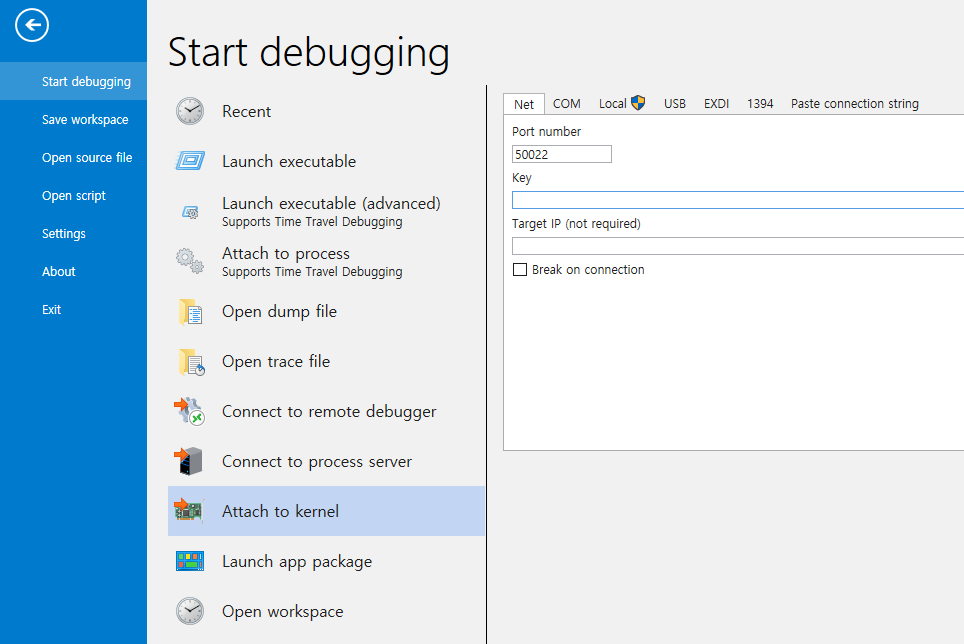Click the Start debugging page heading
The width and height of the screenshot is (964, 644).
tap(309, 53)
